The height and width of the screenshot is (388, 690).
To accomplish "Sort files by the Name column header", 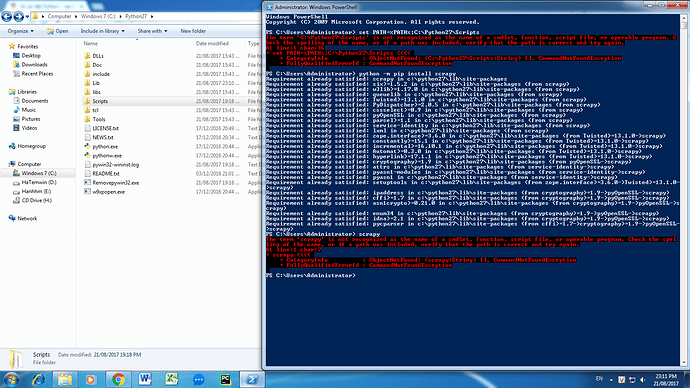I will click(x=137, y=44).
